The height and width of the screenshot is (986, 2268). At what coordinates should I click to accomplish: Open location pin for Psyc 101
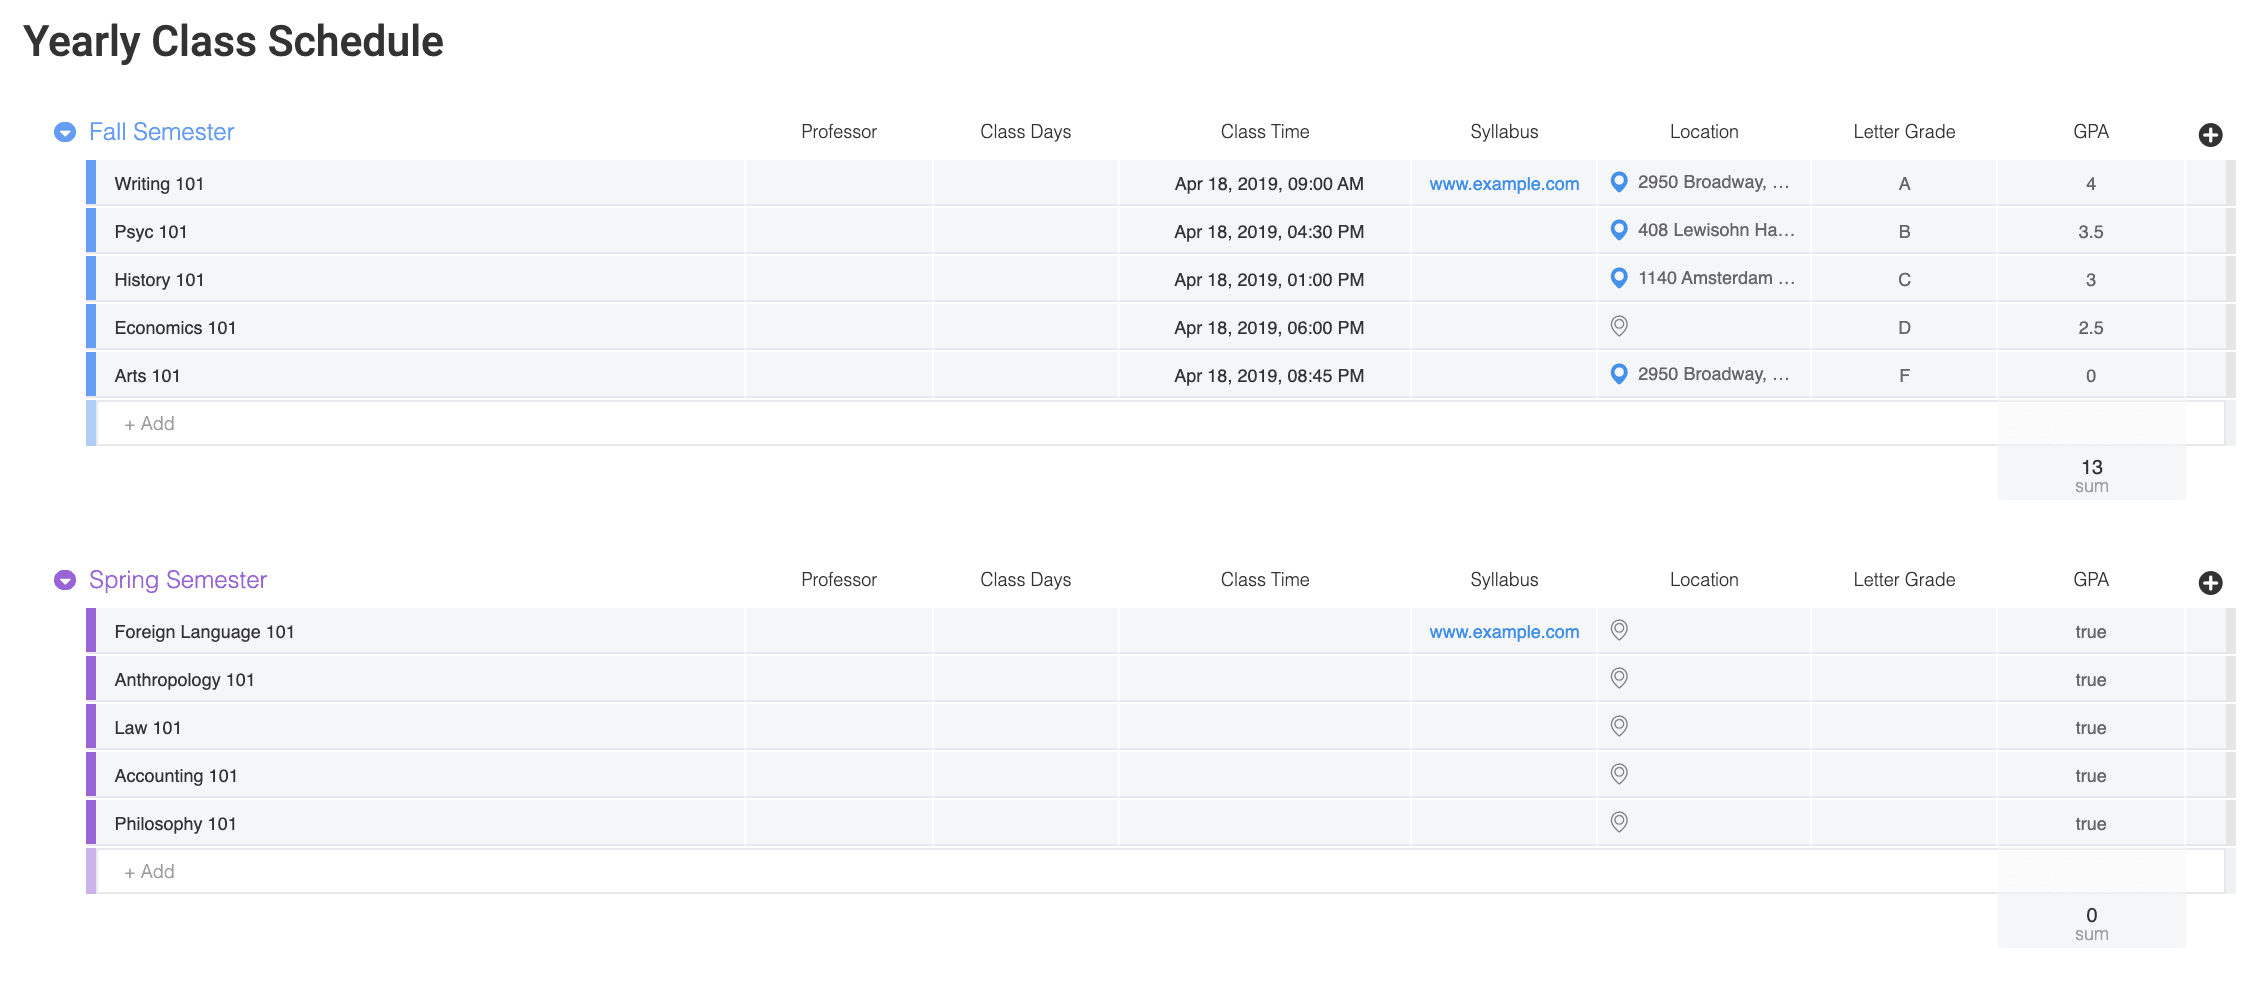click(x=1619, y=230)
